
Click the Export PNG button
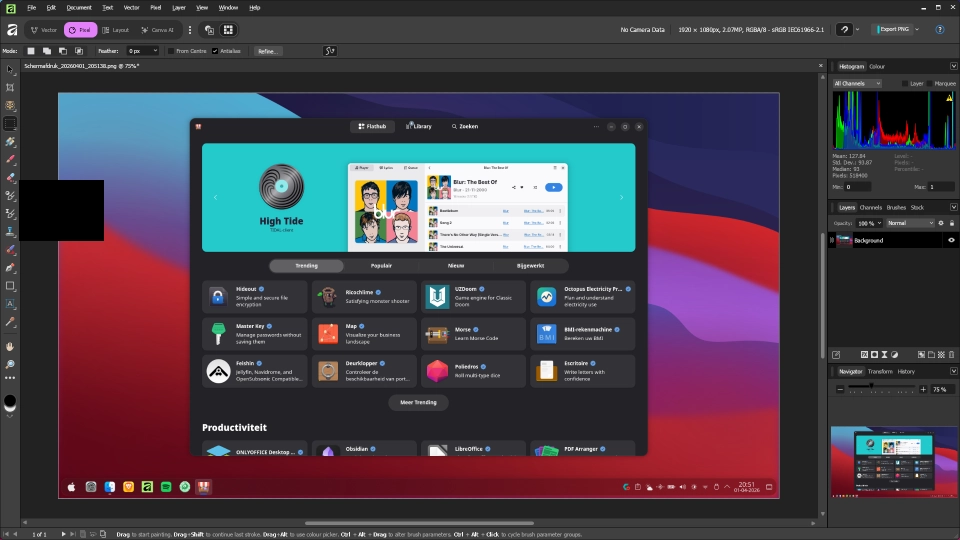(x=891, y=30)
